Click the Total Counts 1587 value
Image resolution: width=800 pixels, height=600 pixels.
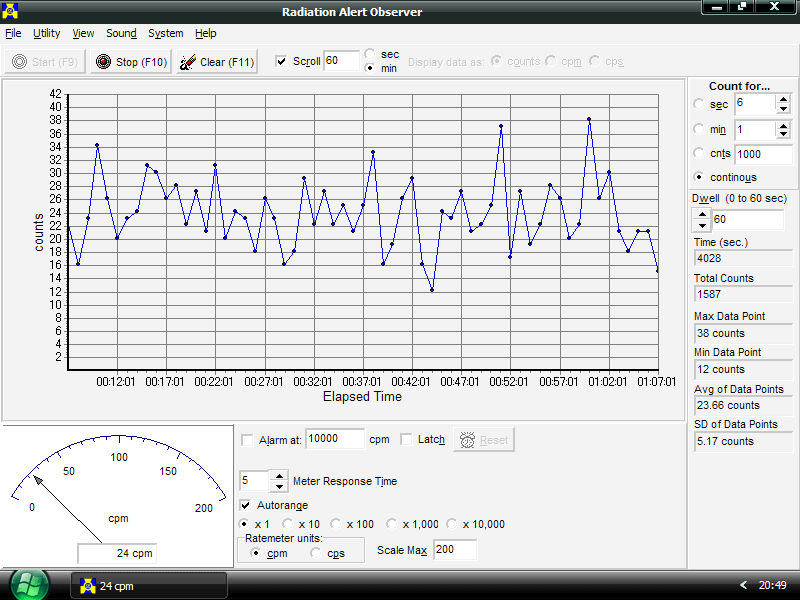coord(743,294)
